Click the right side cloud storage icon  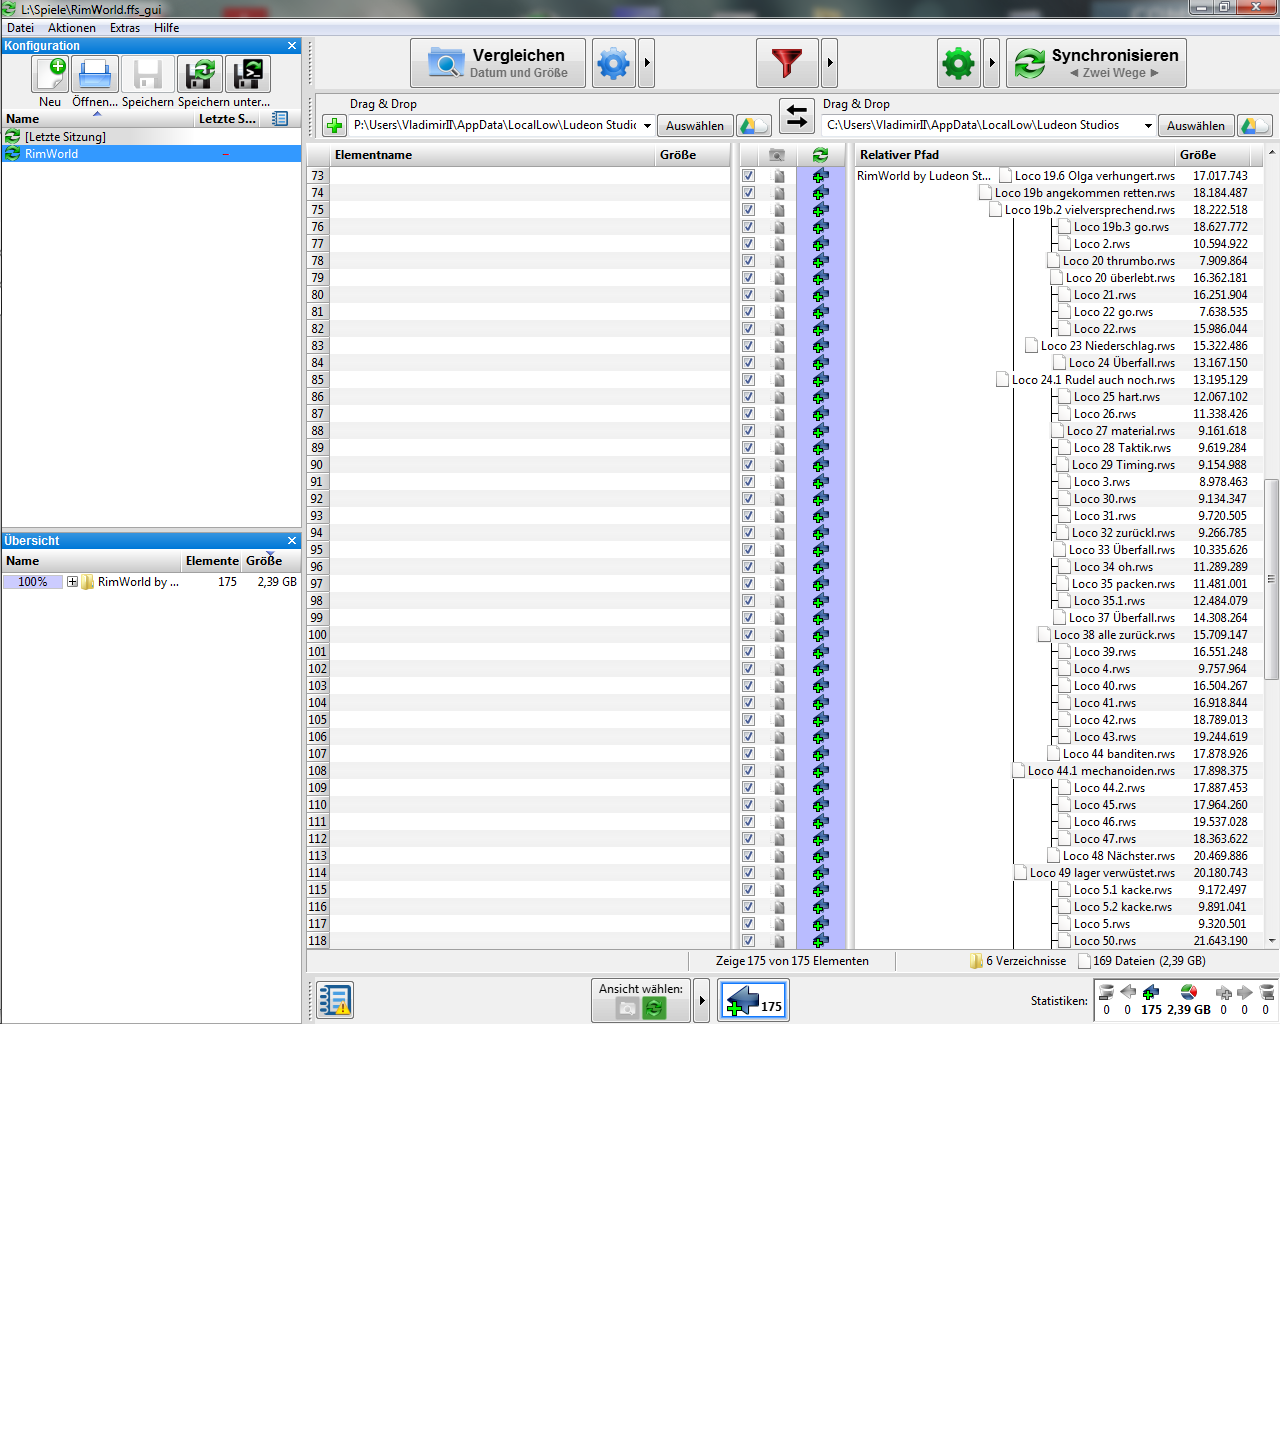pyautogui.click(x=1254, y=125)
